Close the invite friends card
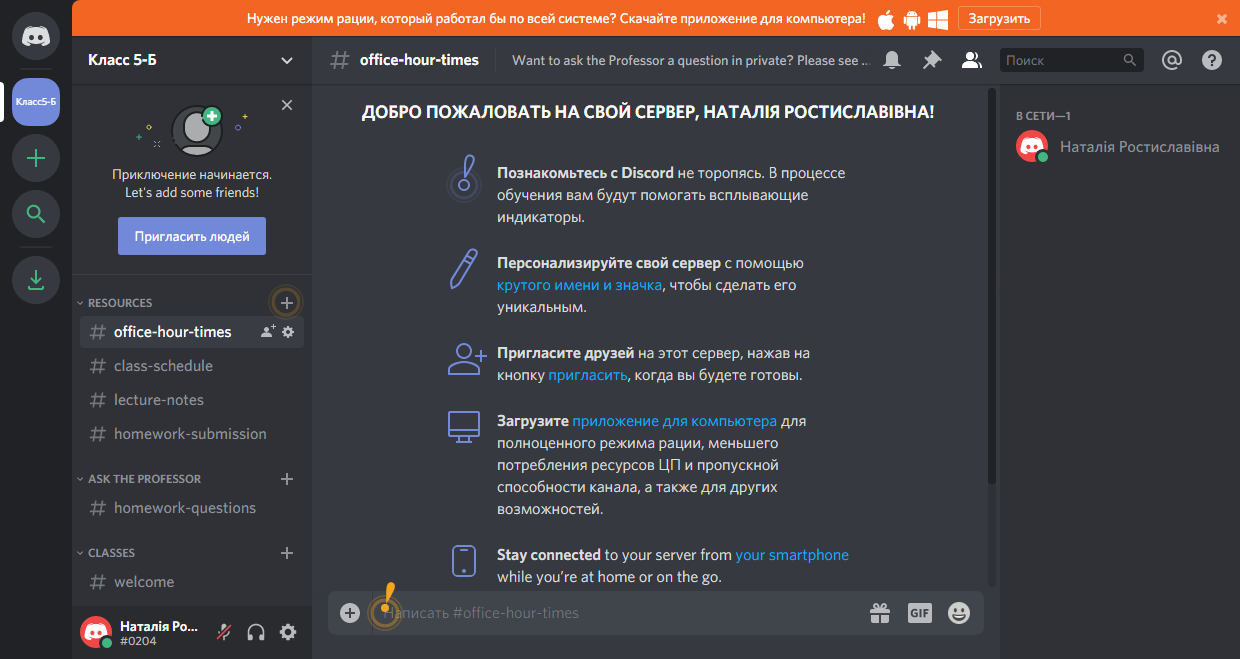Image resolution: width=1240 pixels, height=659 pixels. tap(287, 105)
